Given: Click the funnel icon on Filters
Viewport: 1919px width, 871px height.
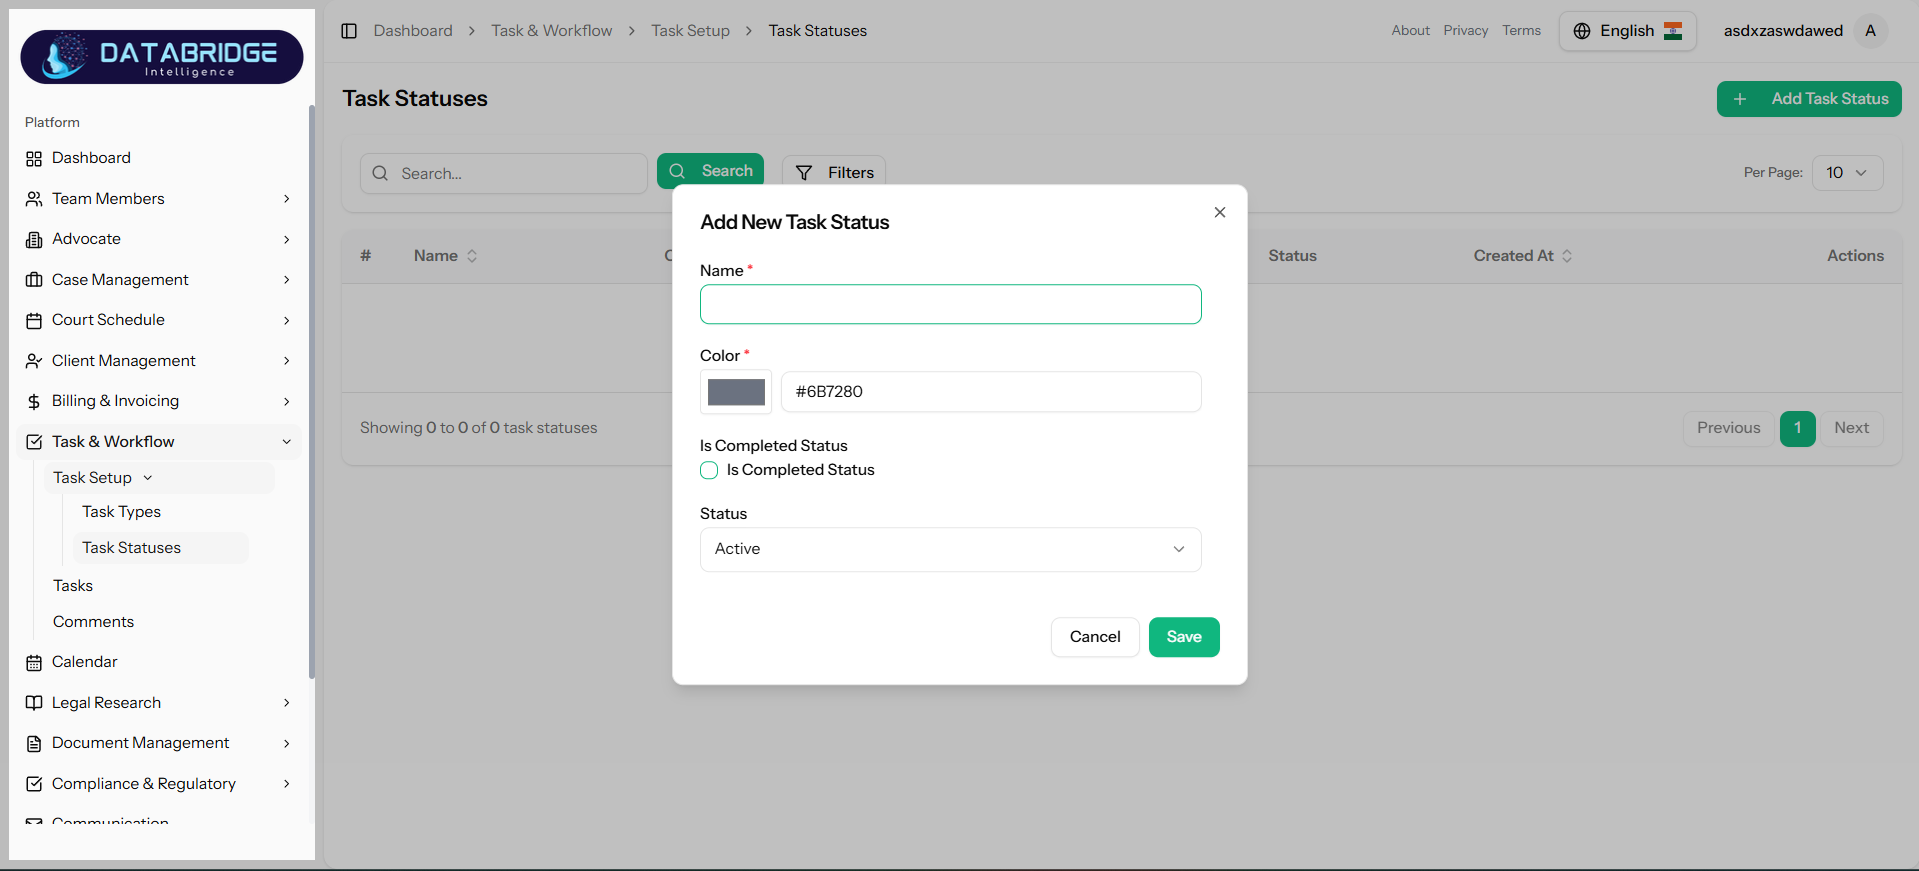Looking at the screenshot, I should tap(804, 173).
